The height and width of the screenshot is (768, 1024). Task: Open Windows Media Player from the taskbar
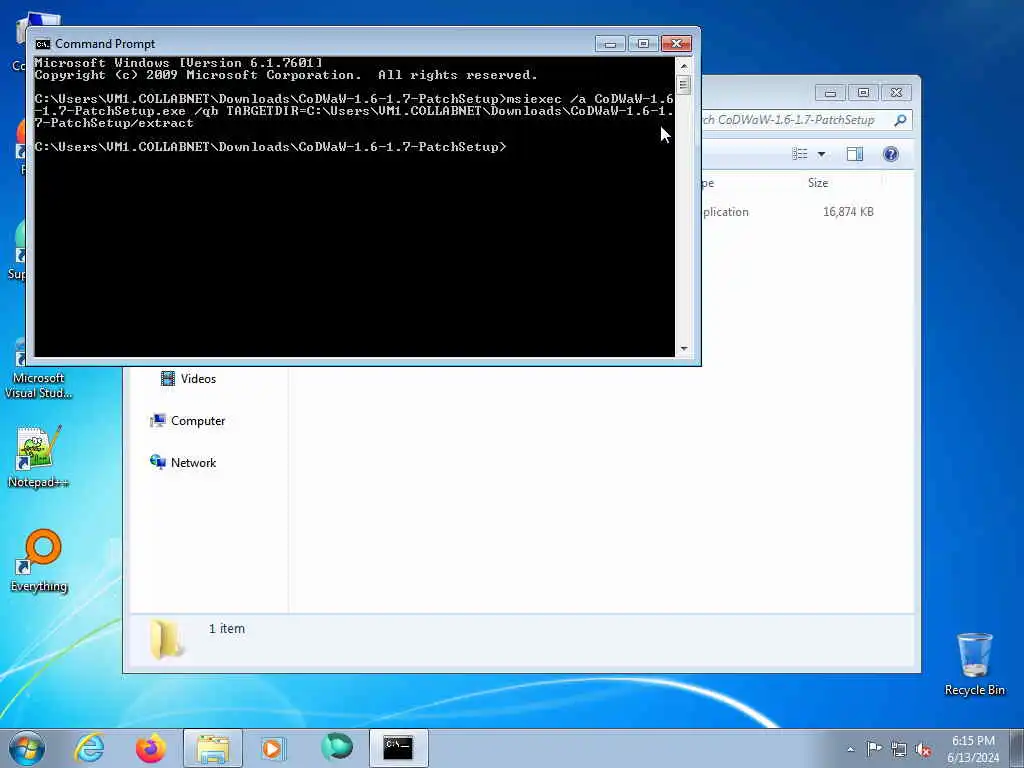(273, 748)
